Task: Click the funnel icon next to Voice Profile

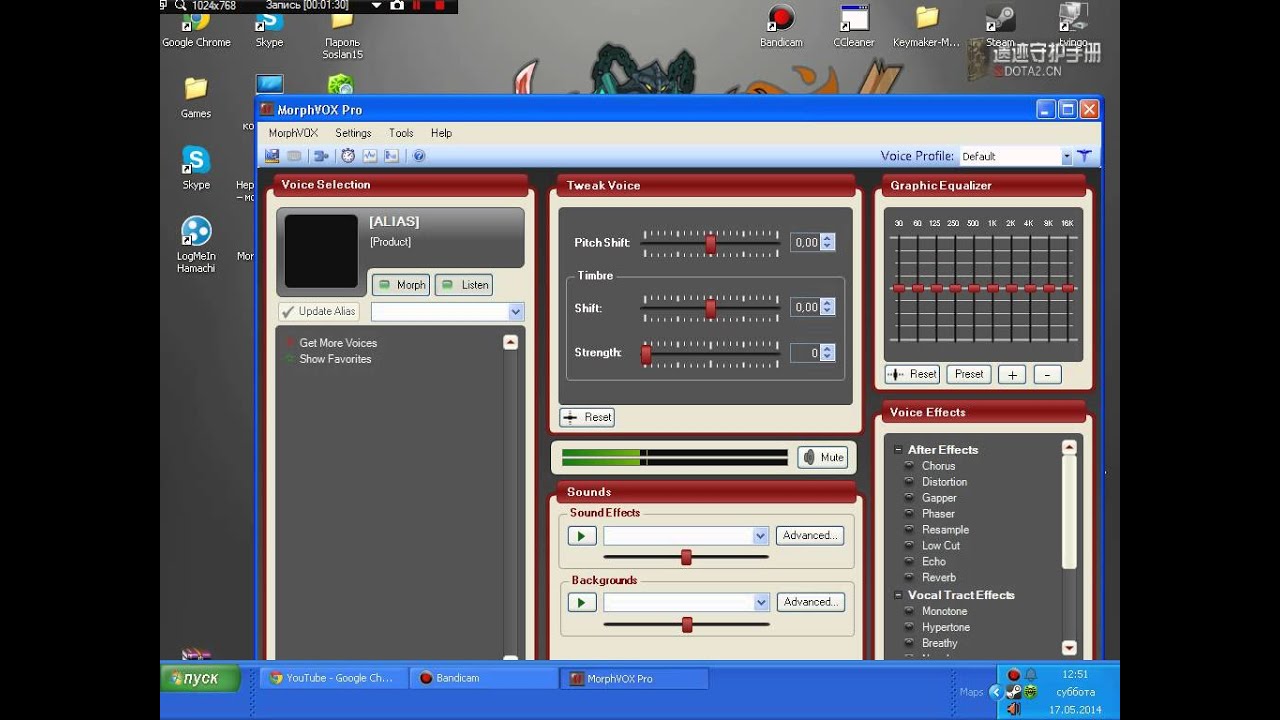Action: (x=1084, y=156)
